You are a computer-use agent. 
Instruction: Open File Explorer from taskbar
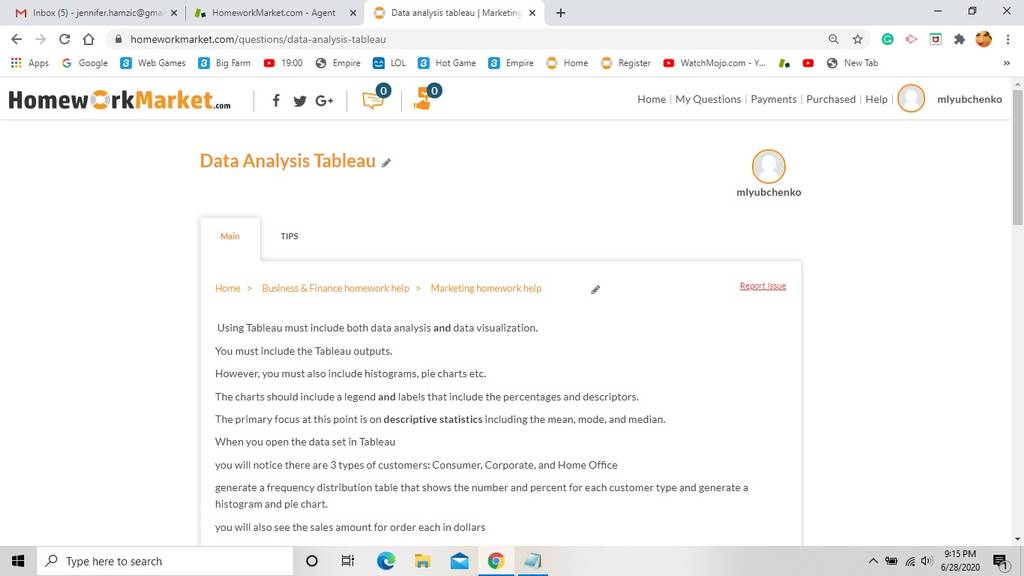[x=422, y=561]
